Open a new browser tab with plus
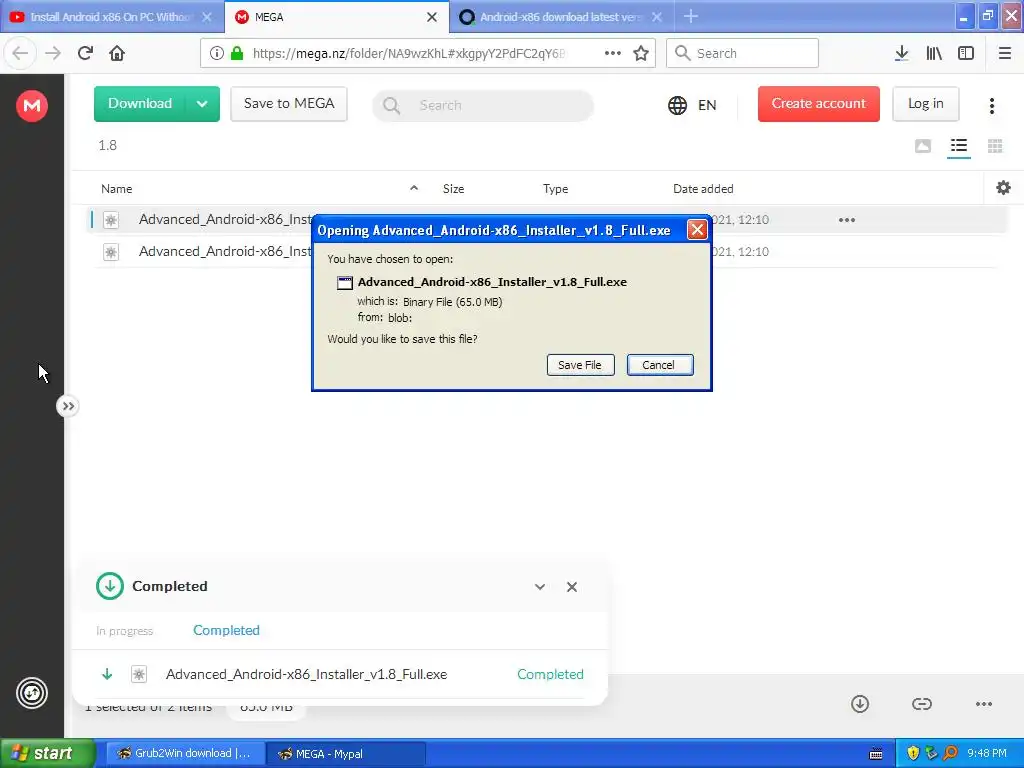 pyautogui.click(x=690, y=17)
